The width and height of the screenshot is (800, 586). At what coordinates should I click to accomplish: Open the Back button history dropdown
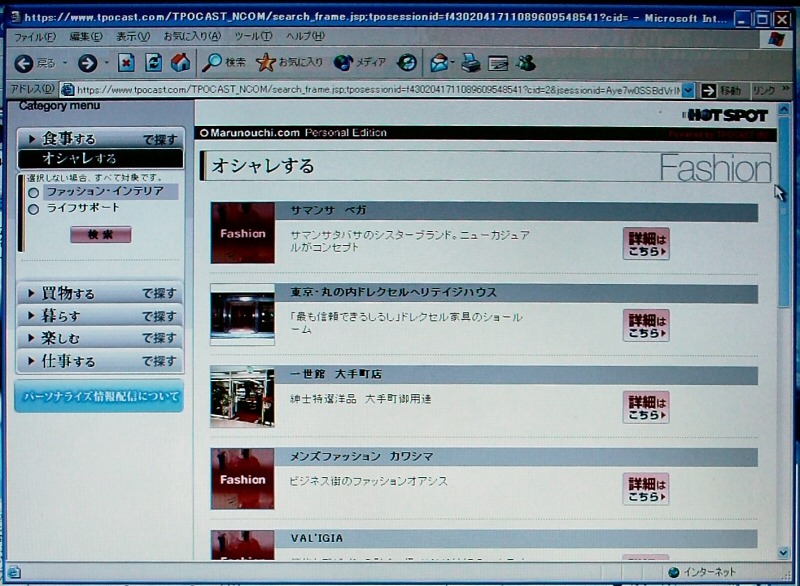click(x=65, y=63)
